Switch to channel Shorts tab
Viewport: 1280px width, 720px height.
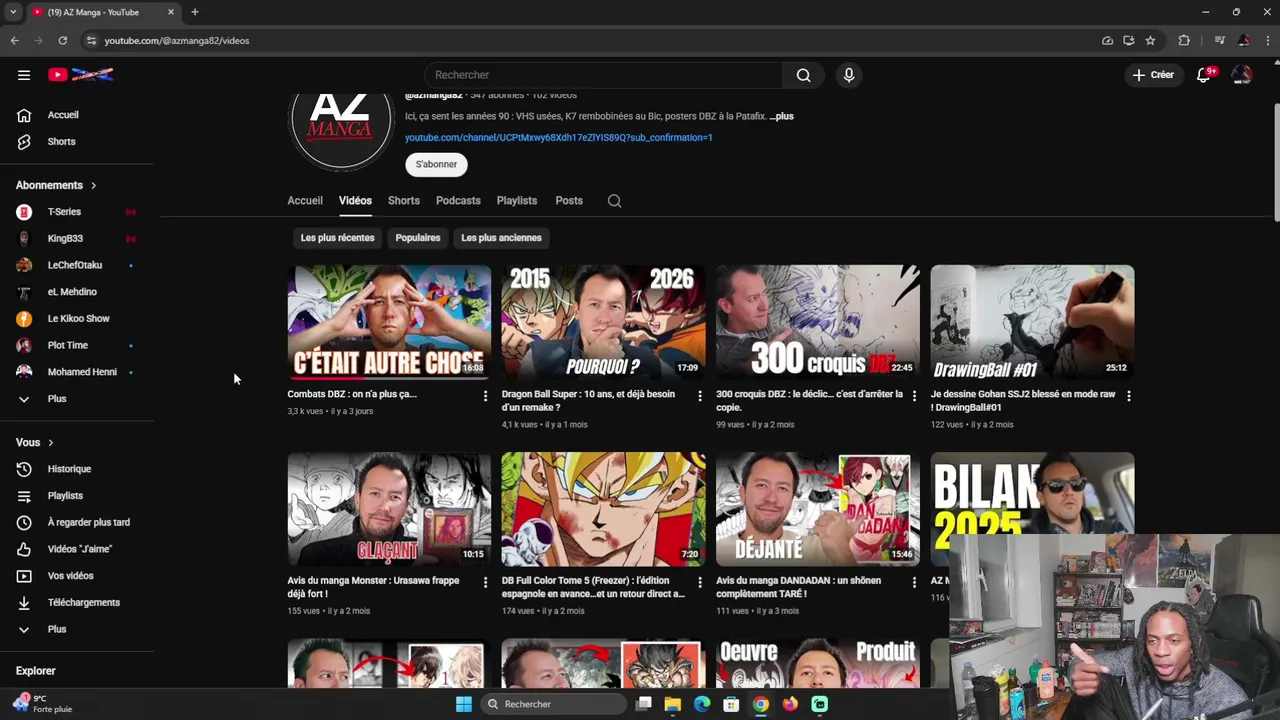404,201
